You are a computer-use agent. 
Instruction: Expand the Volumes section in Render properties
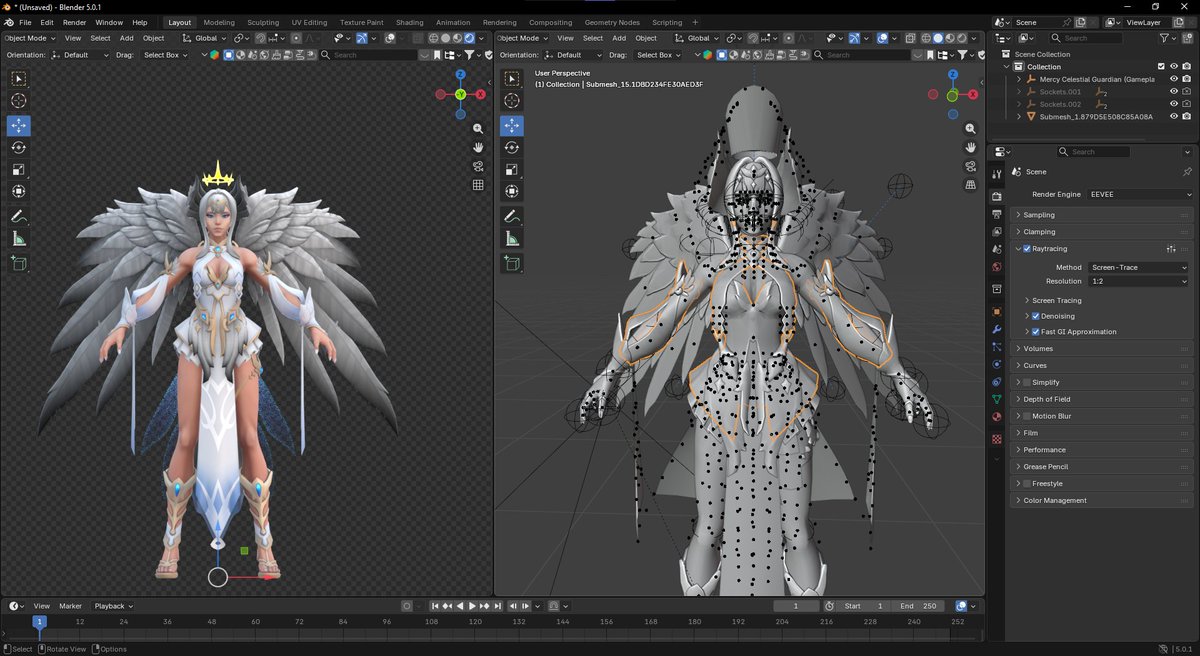point(1040,348)
